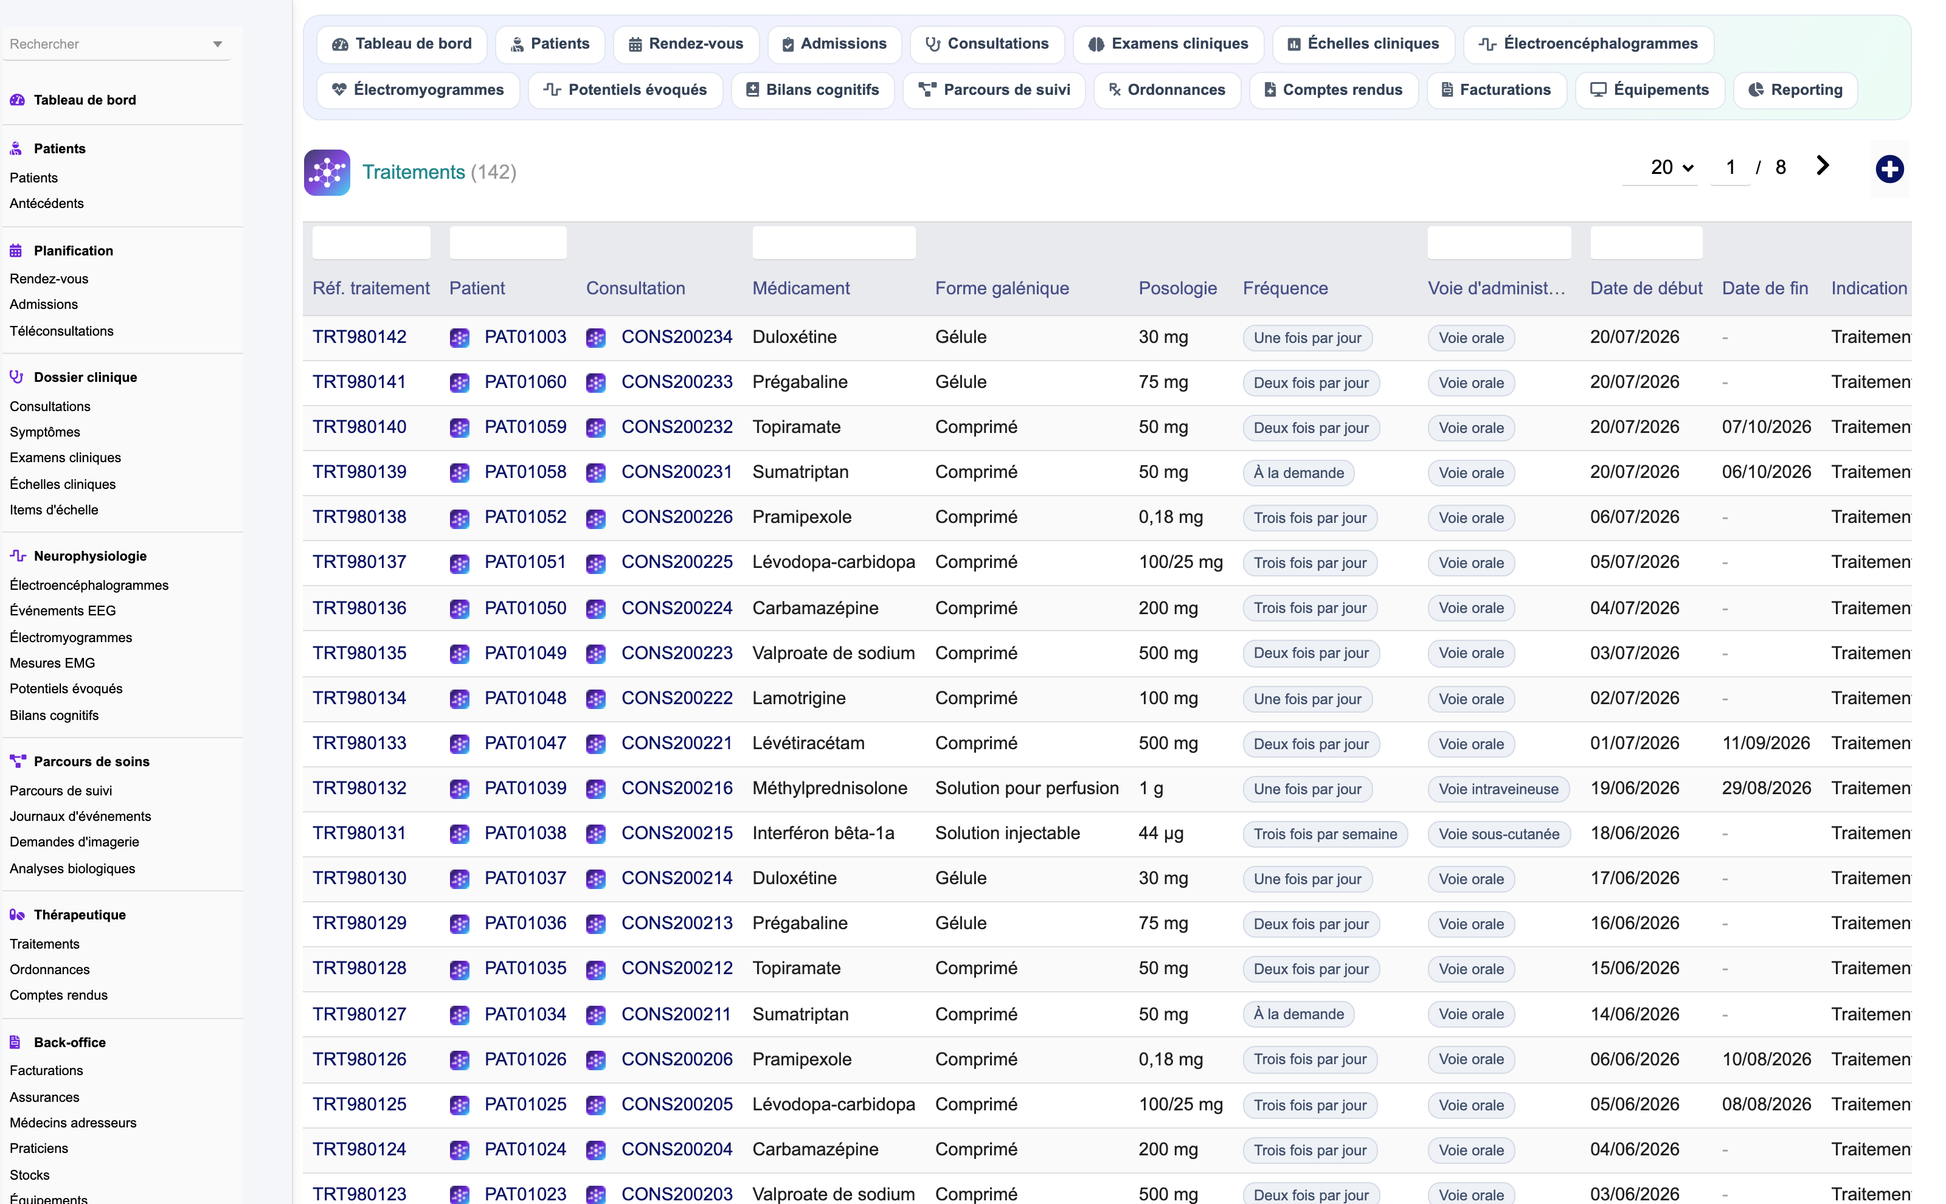1946x1204 pixels.
Task: Click the Thérapeutique pills icon
Action: (17, 915)
